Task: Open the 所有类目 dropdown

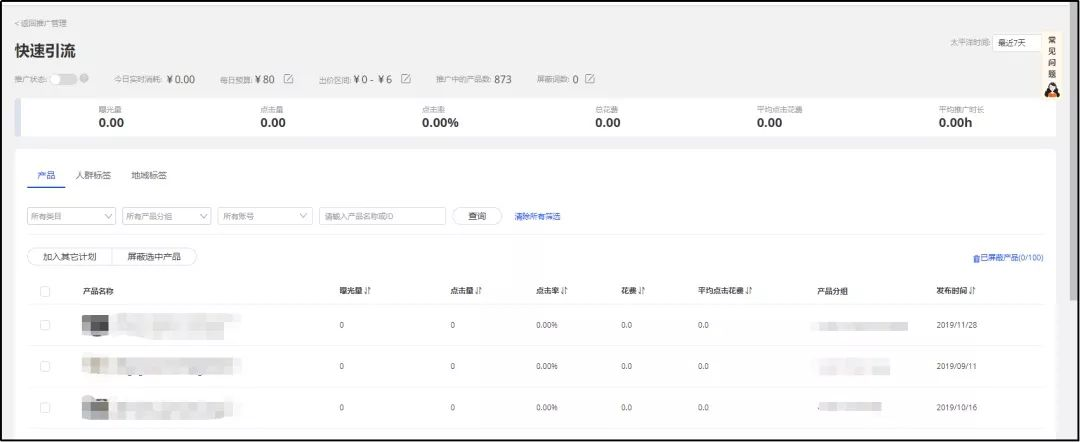Action: click(x=72, y=216)
